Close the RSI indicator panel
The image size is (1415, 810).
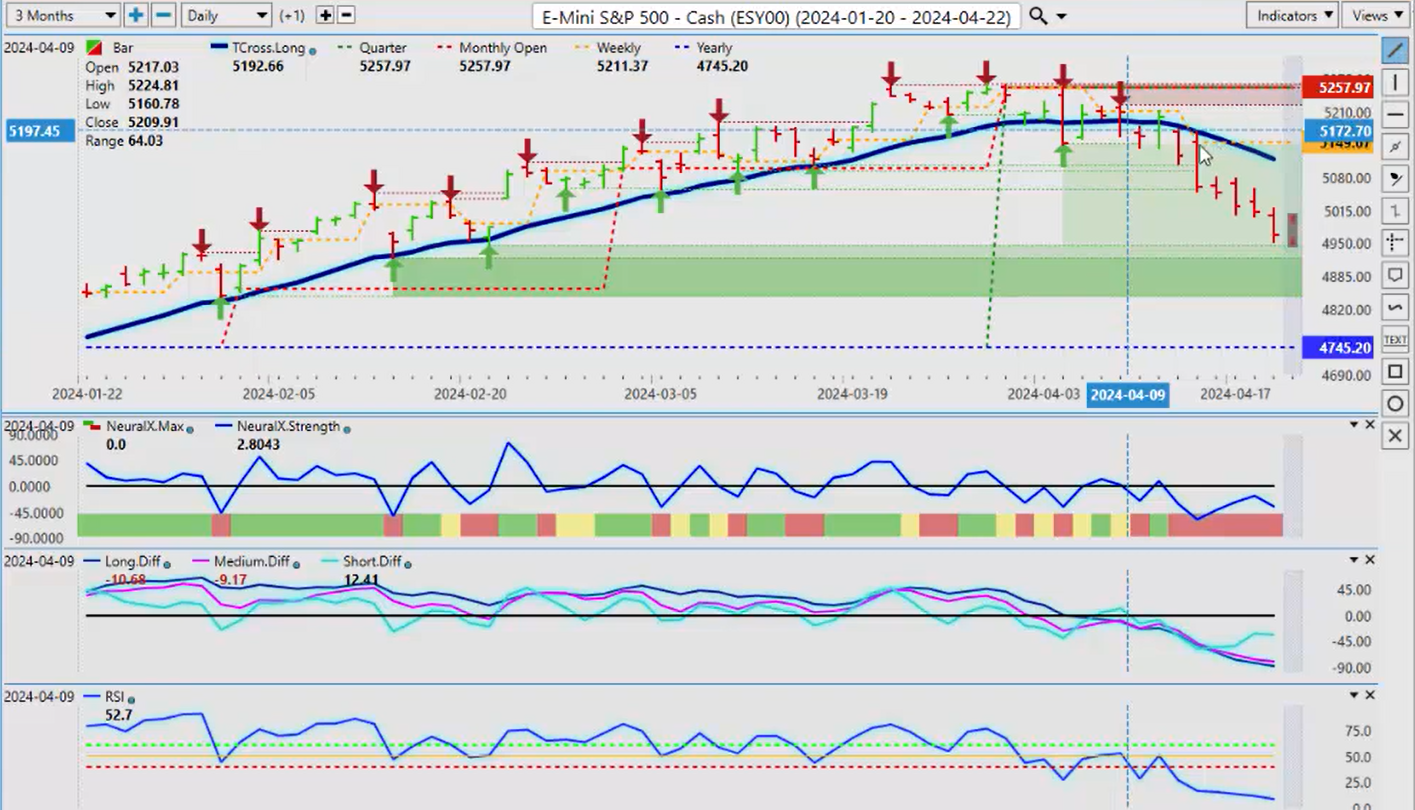tap(1370, 695)
